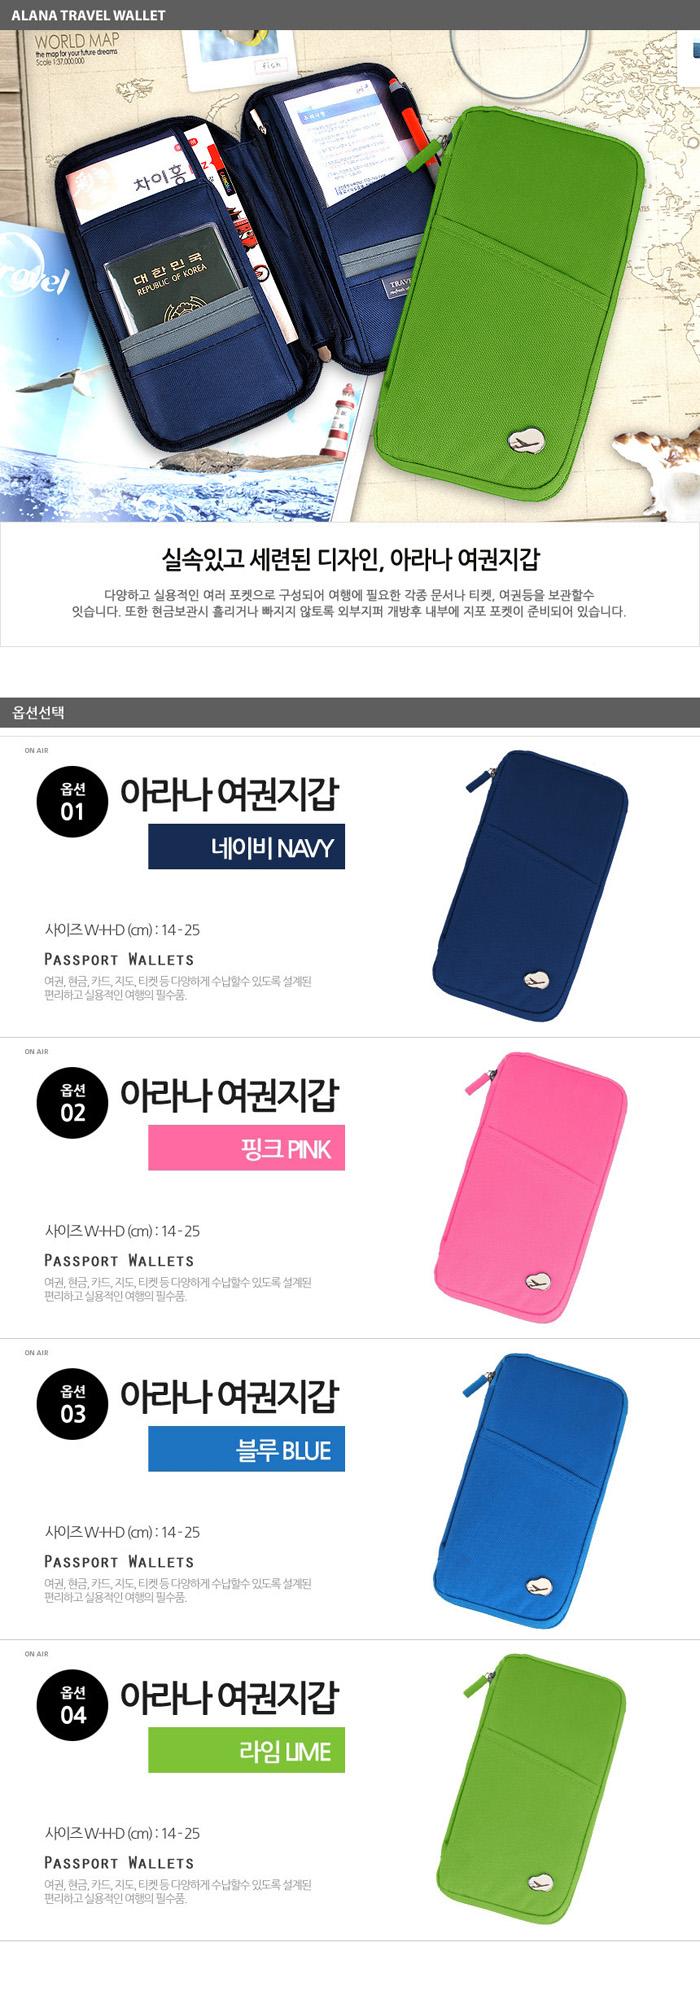Click the 옵션선택 section header
The height and width of the screenshot is (1995, 700).
(x=350, y=712)
